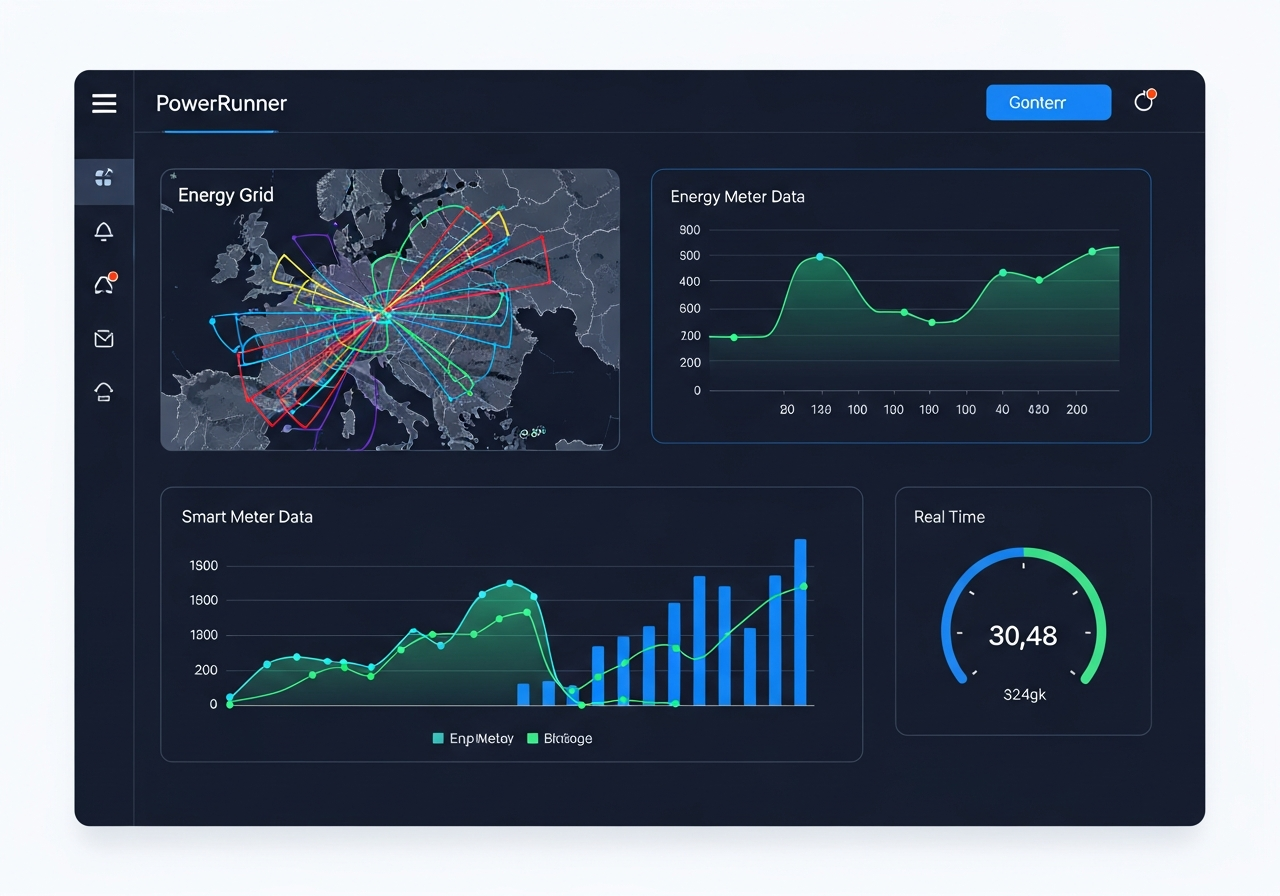This screenshot has height=896, width=1280.
Task: Open the hamburger menu
Action: [x=104, y=103]
